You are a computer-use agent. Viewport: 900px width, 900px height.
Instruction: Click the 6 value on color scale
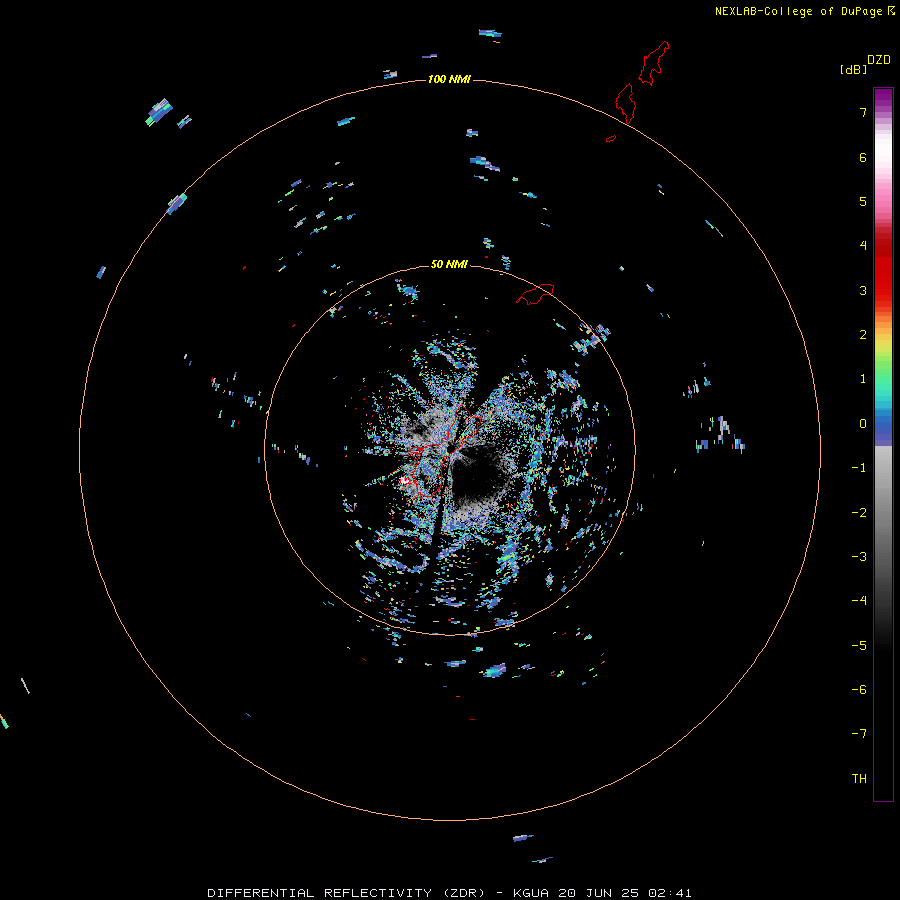[863, 157]
